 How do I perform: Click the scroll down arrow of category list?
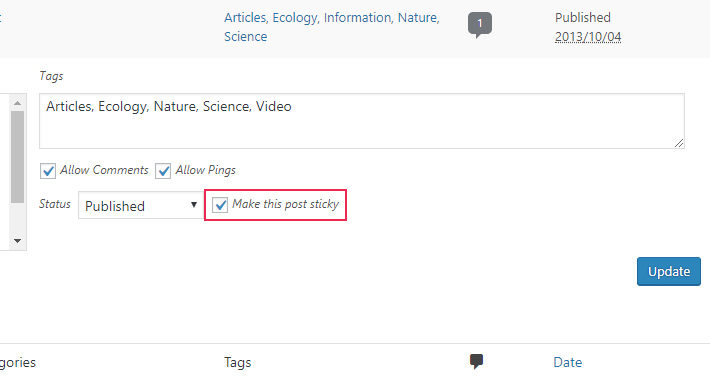[17, 241]
